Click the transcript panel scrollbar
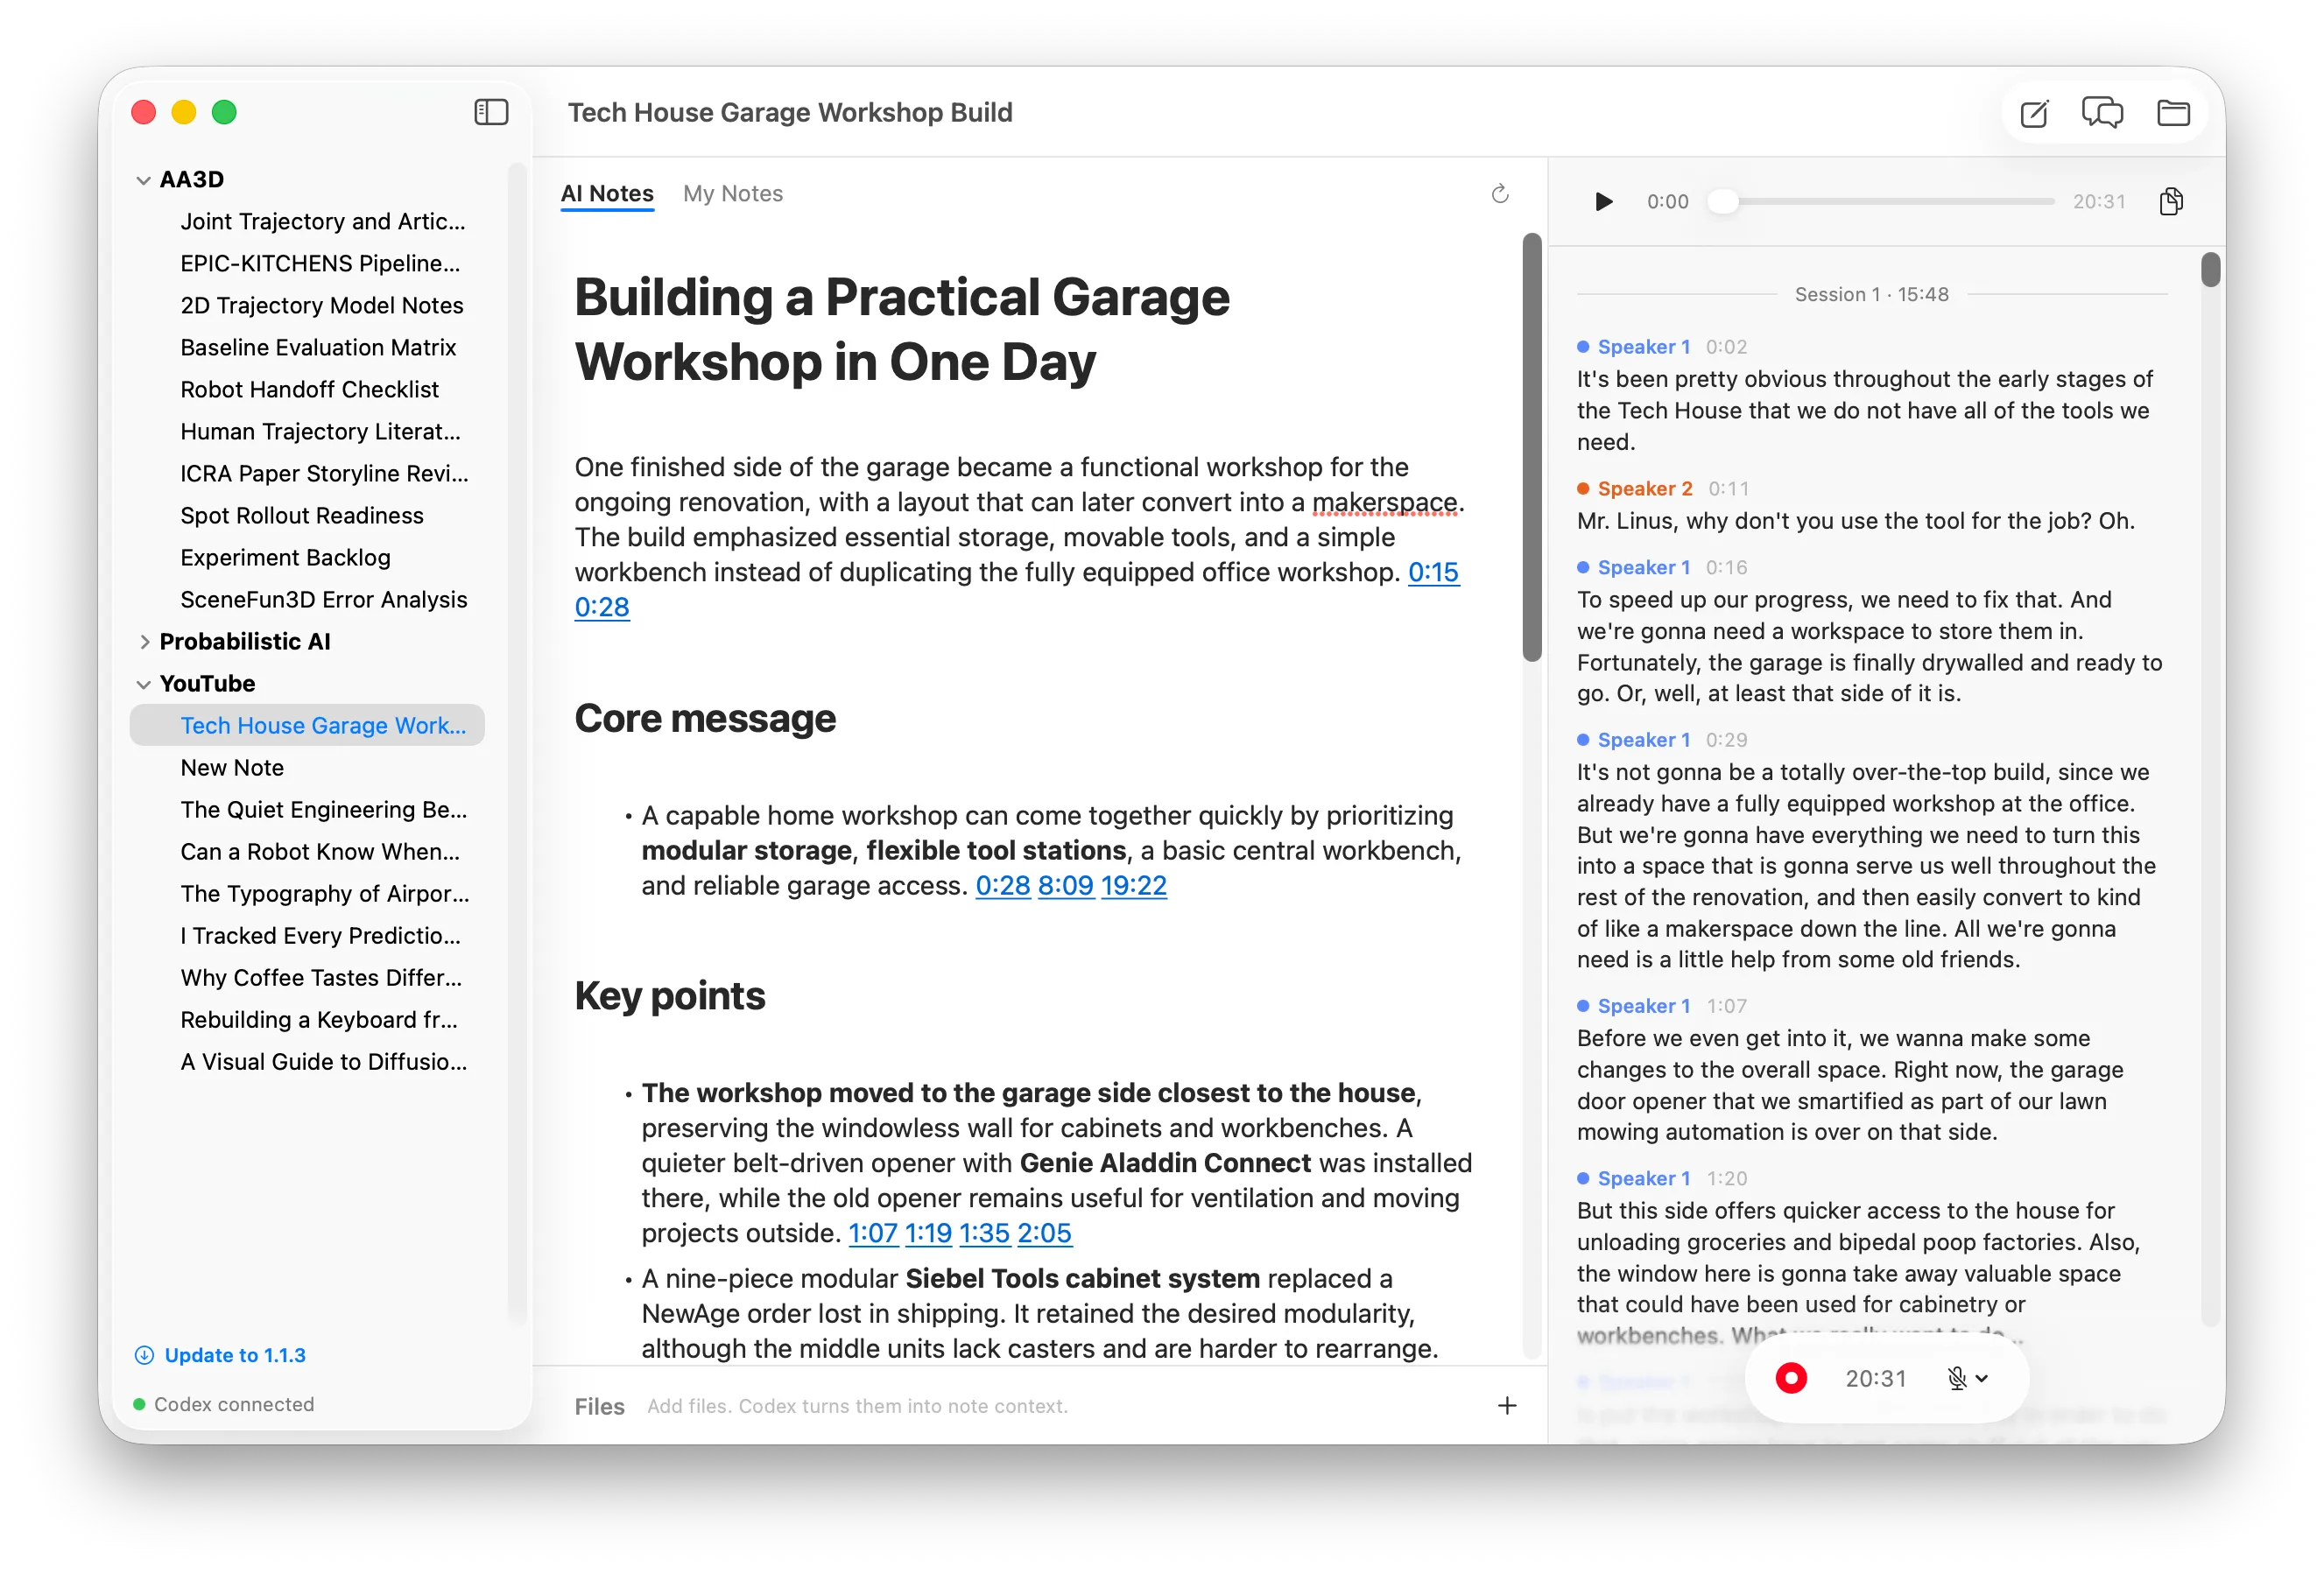This screenshot has width=2324, height=1574. point(2211,270)
